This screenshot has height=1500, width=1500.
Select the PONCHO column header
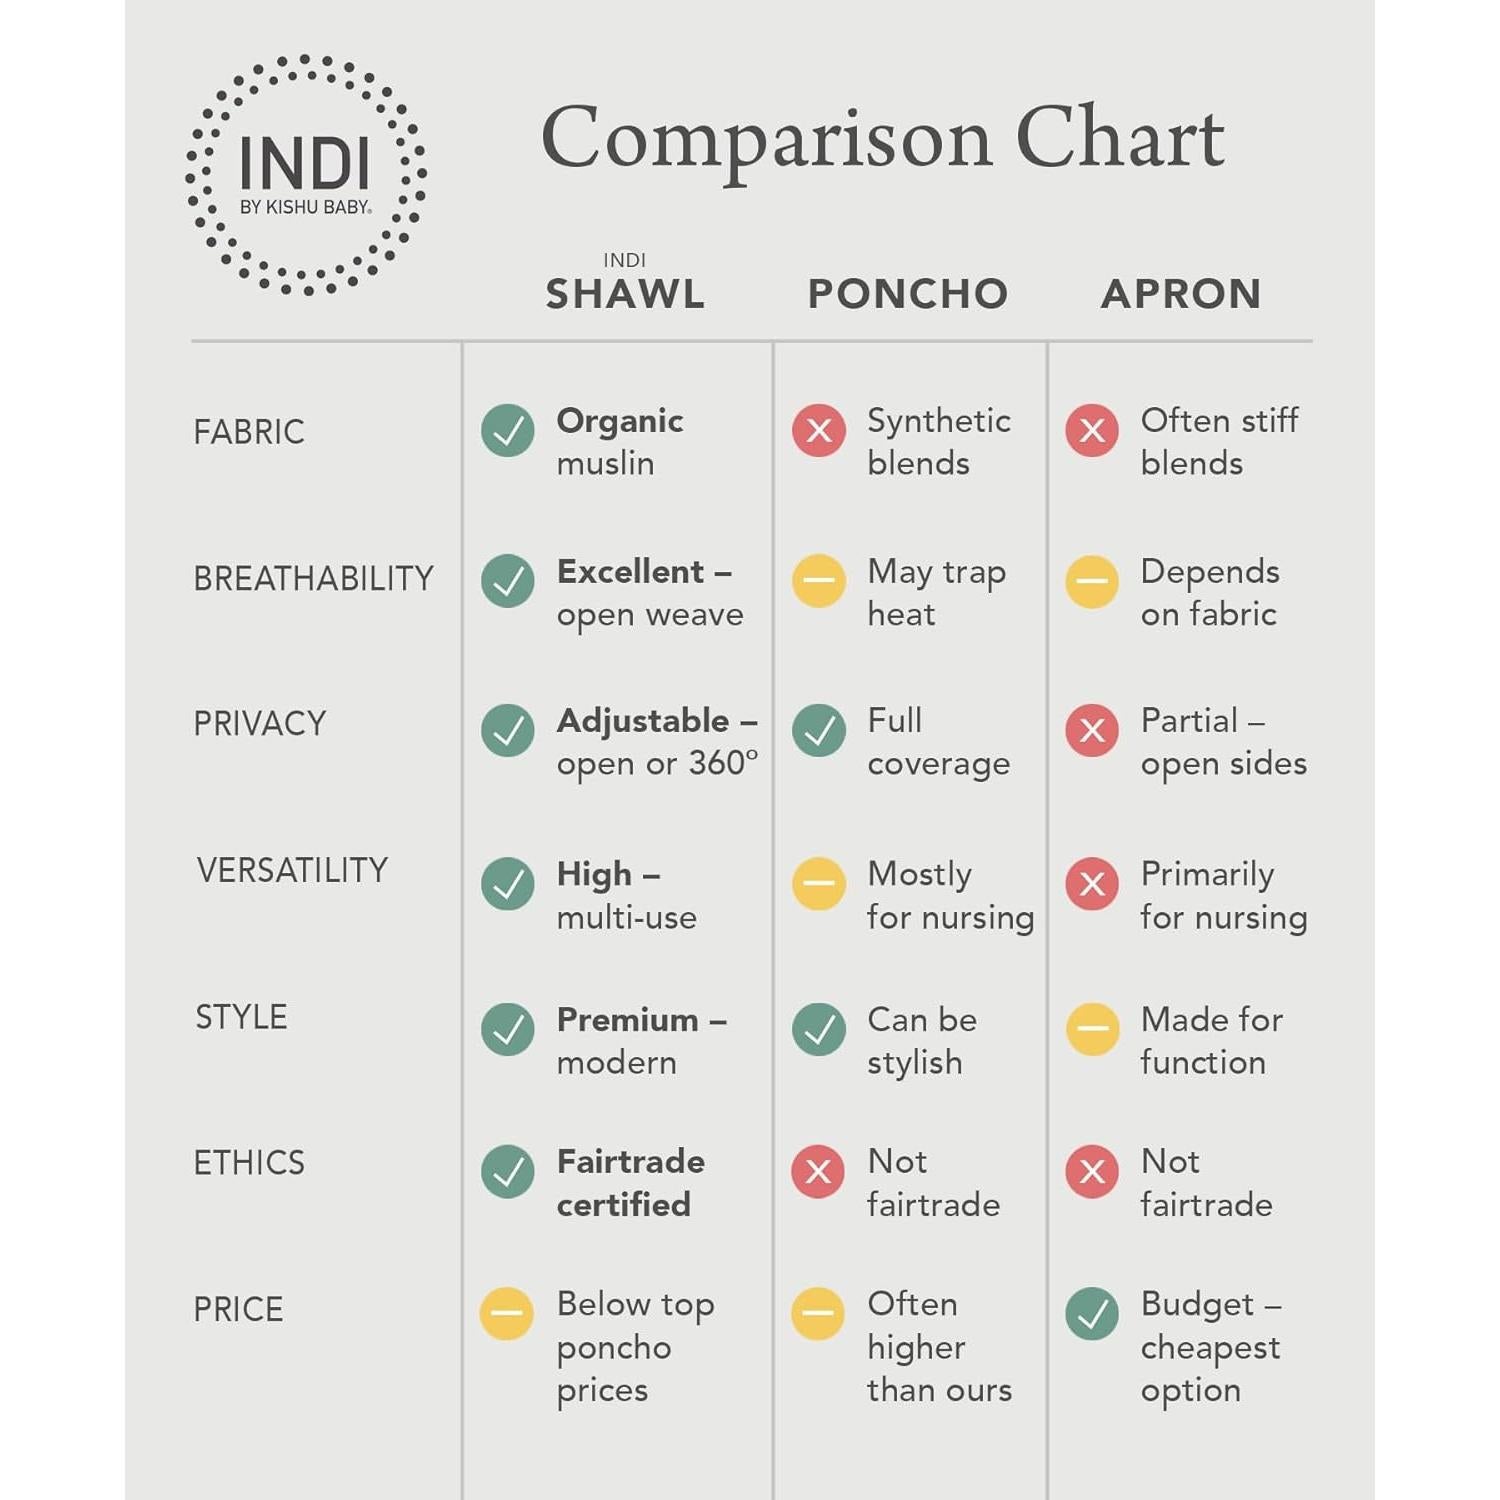click(x=908, y=293)
